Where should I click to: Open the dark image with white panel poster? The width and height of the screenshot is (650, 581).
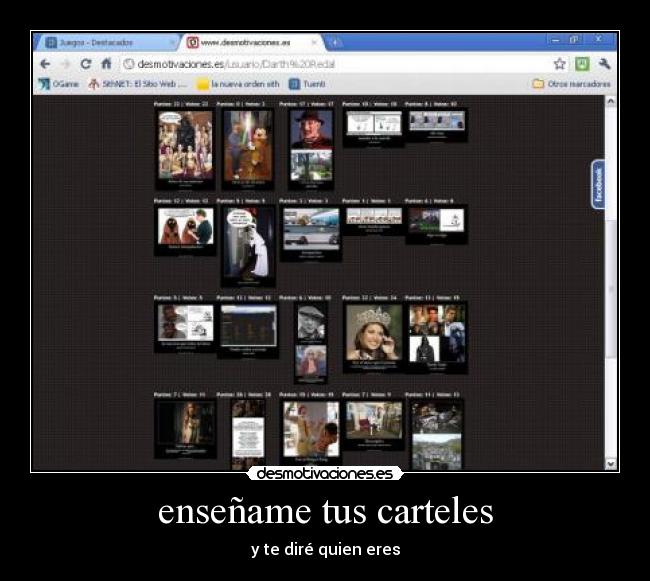[437, 224]
